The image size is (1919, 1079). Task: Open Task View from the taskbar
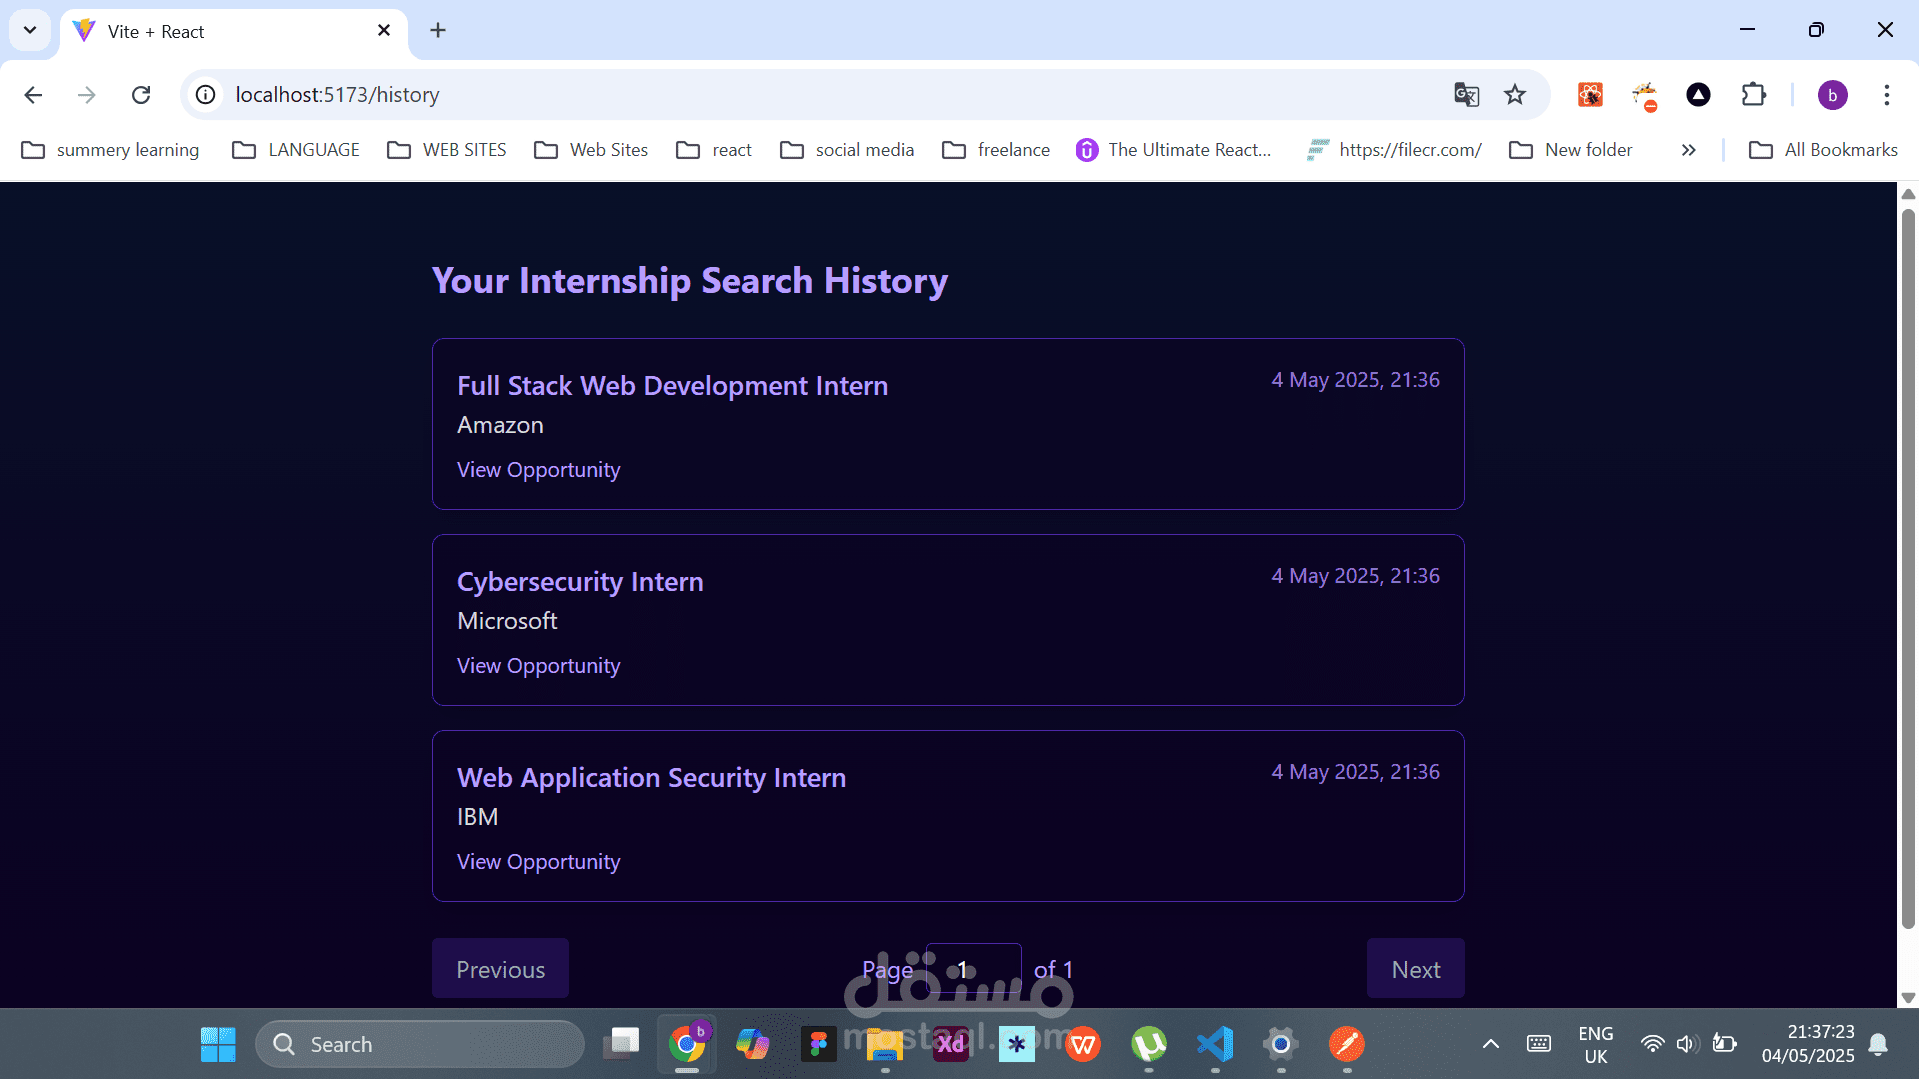tap(621, 1044)
